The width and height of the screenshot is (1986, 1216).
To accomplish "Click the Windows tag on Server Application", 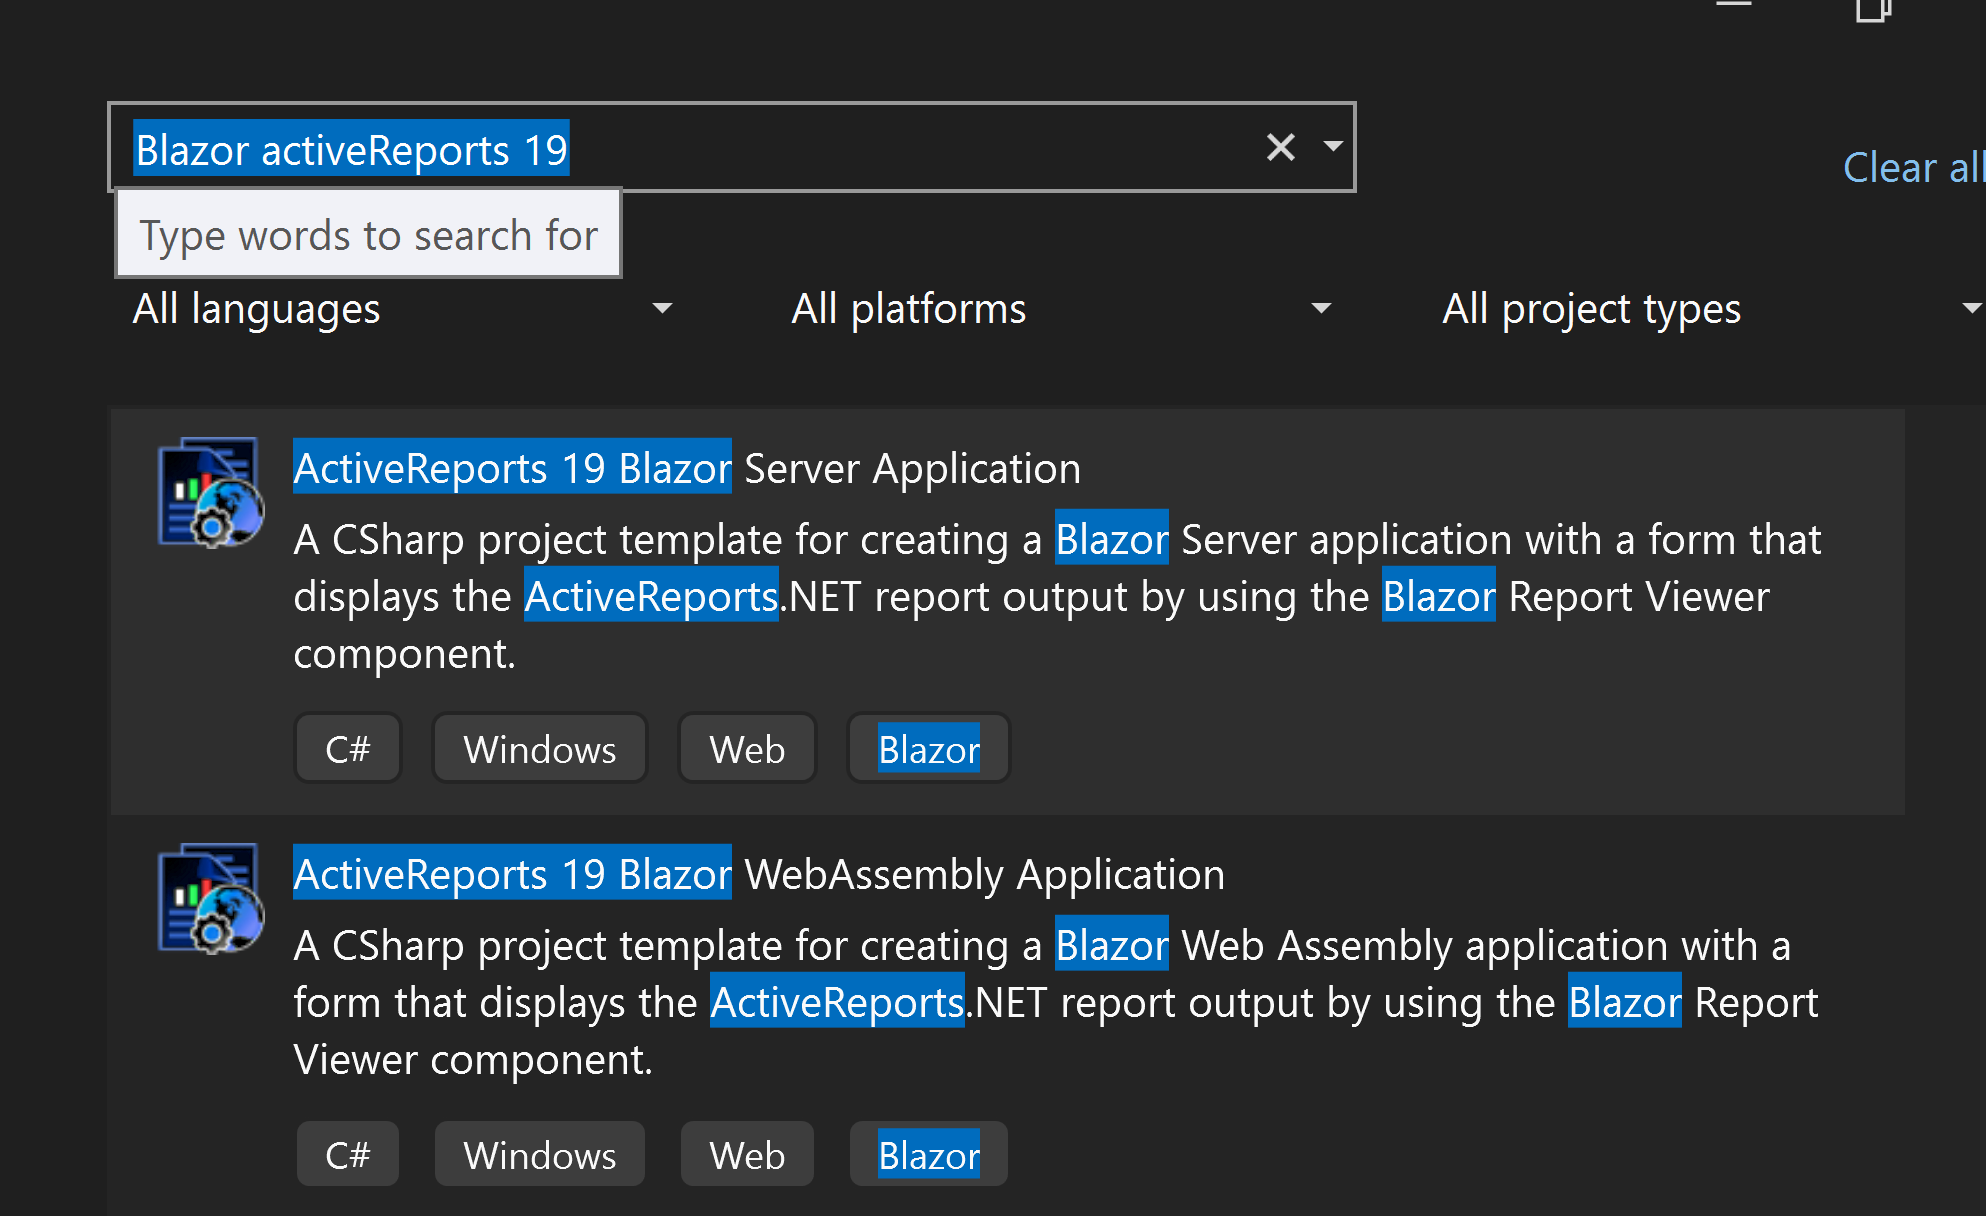I will point(540,749).
